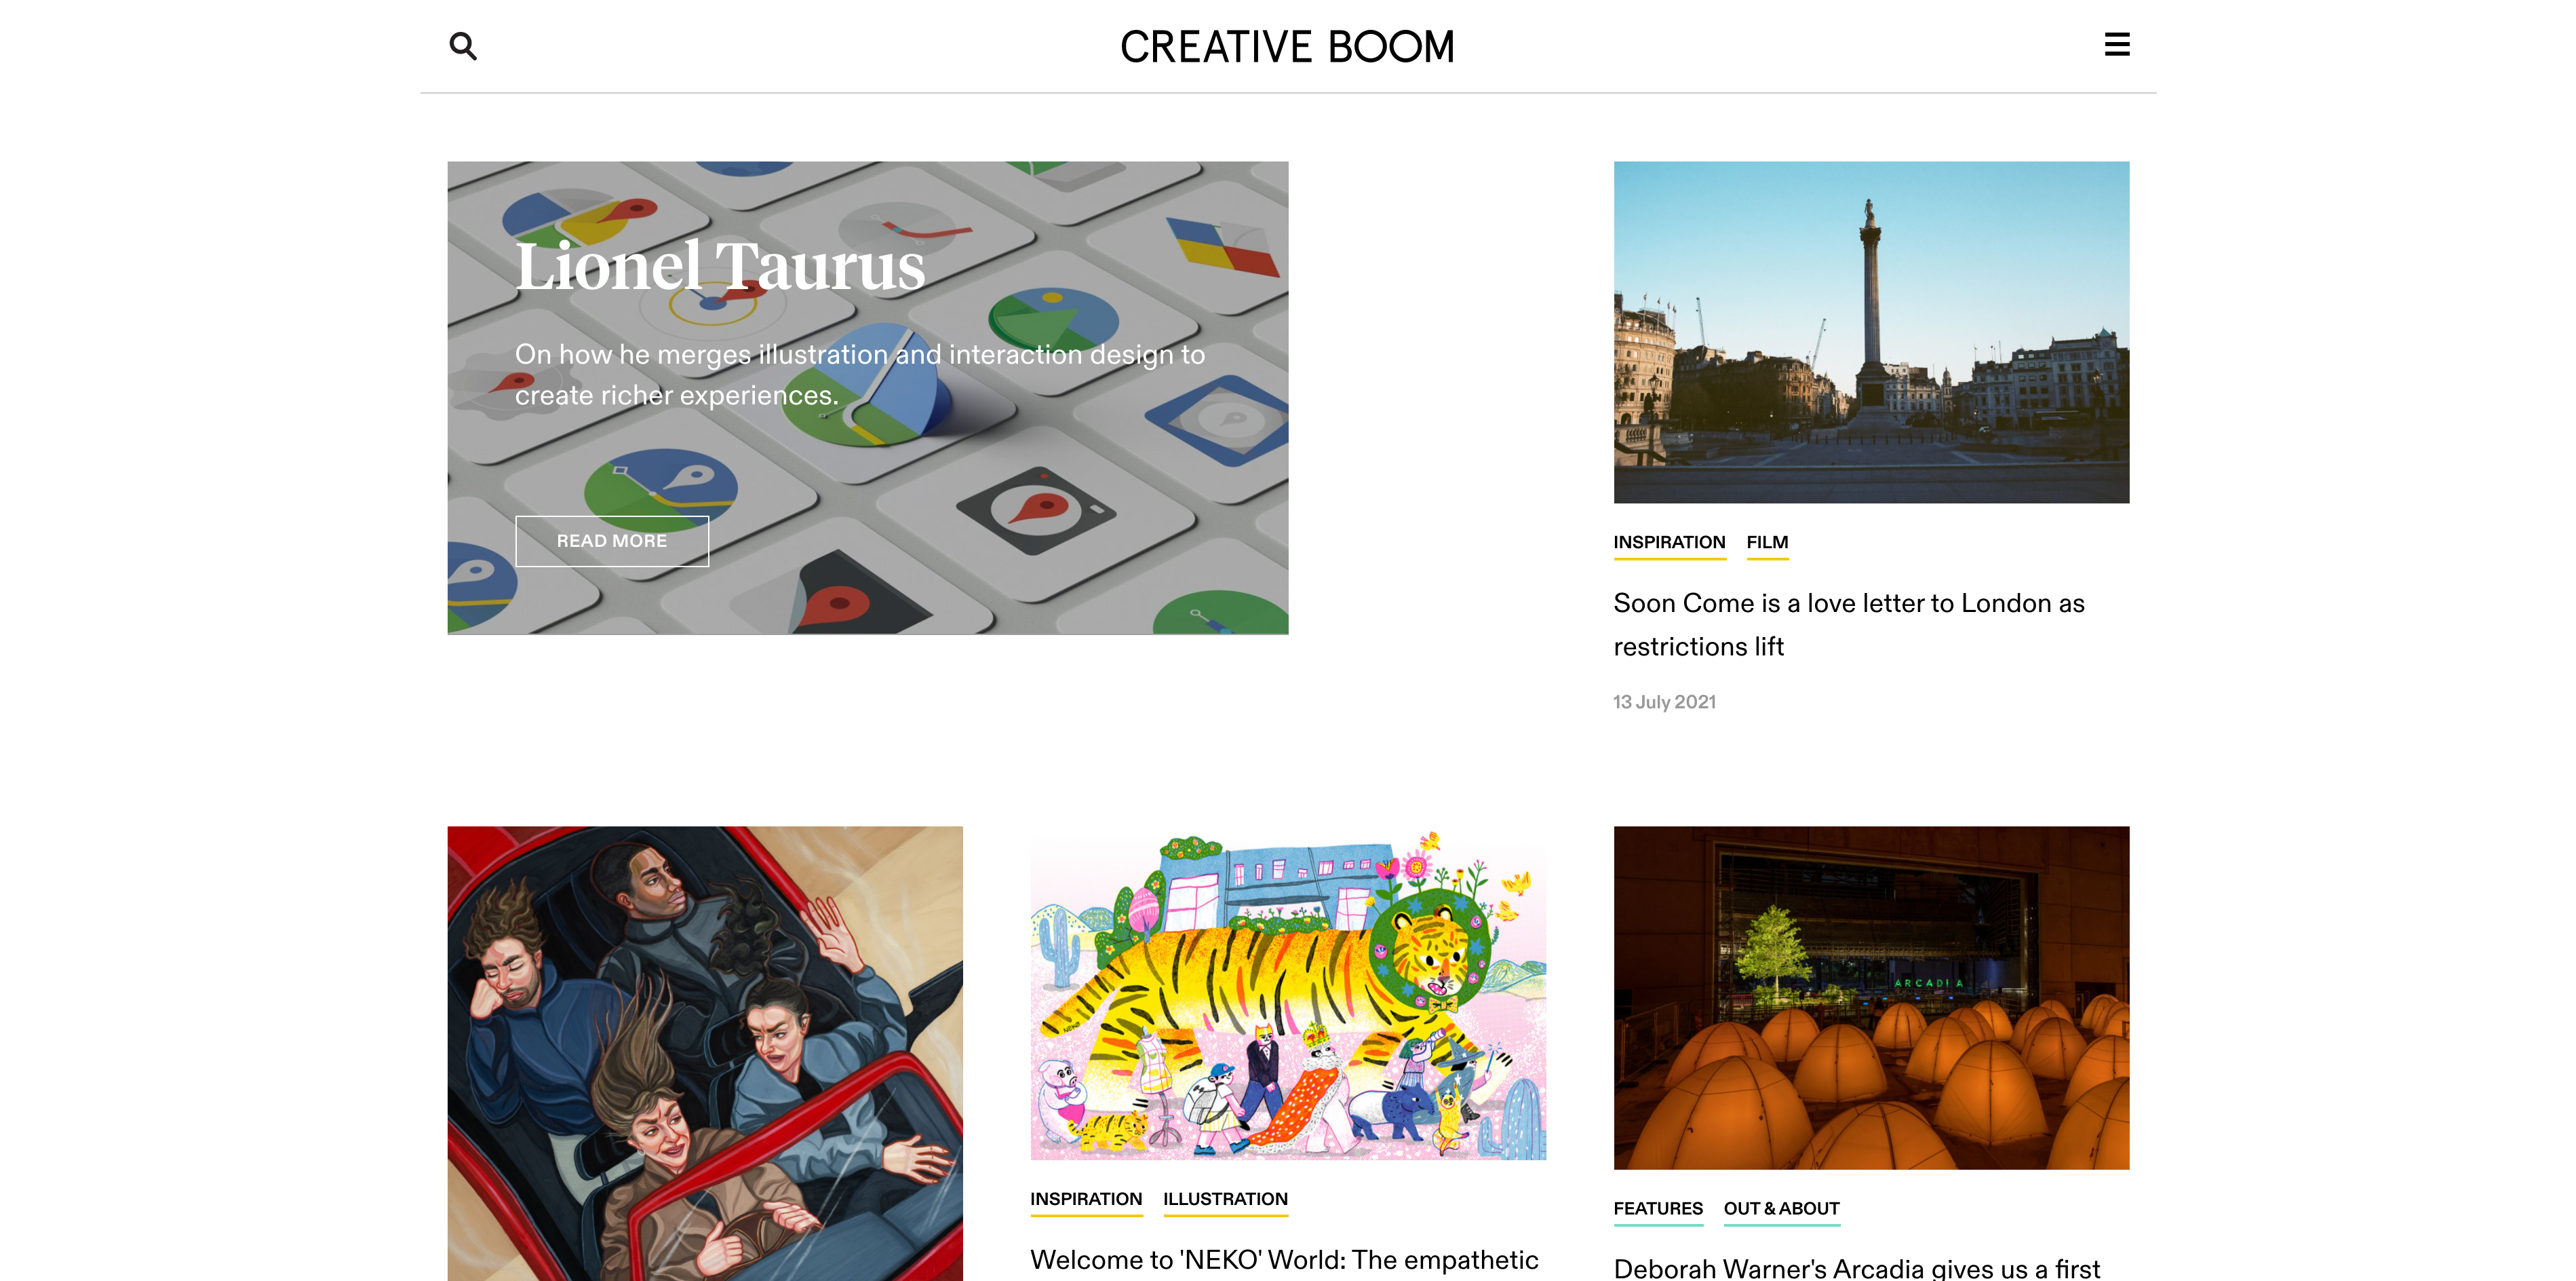2576x1281 pixels.
Task: Select the Out & About tag
Action: [x=1781, y=1209]
